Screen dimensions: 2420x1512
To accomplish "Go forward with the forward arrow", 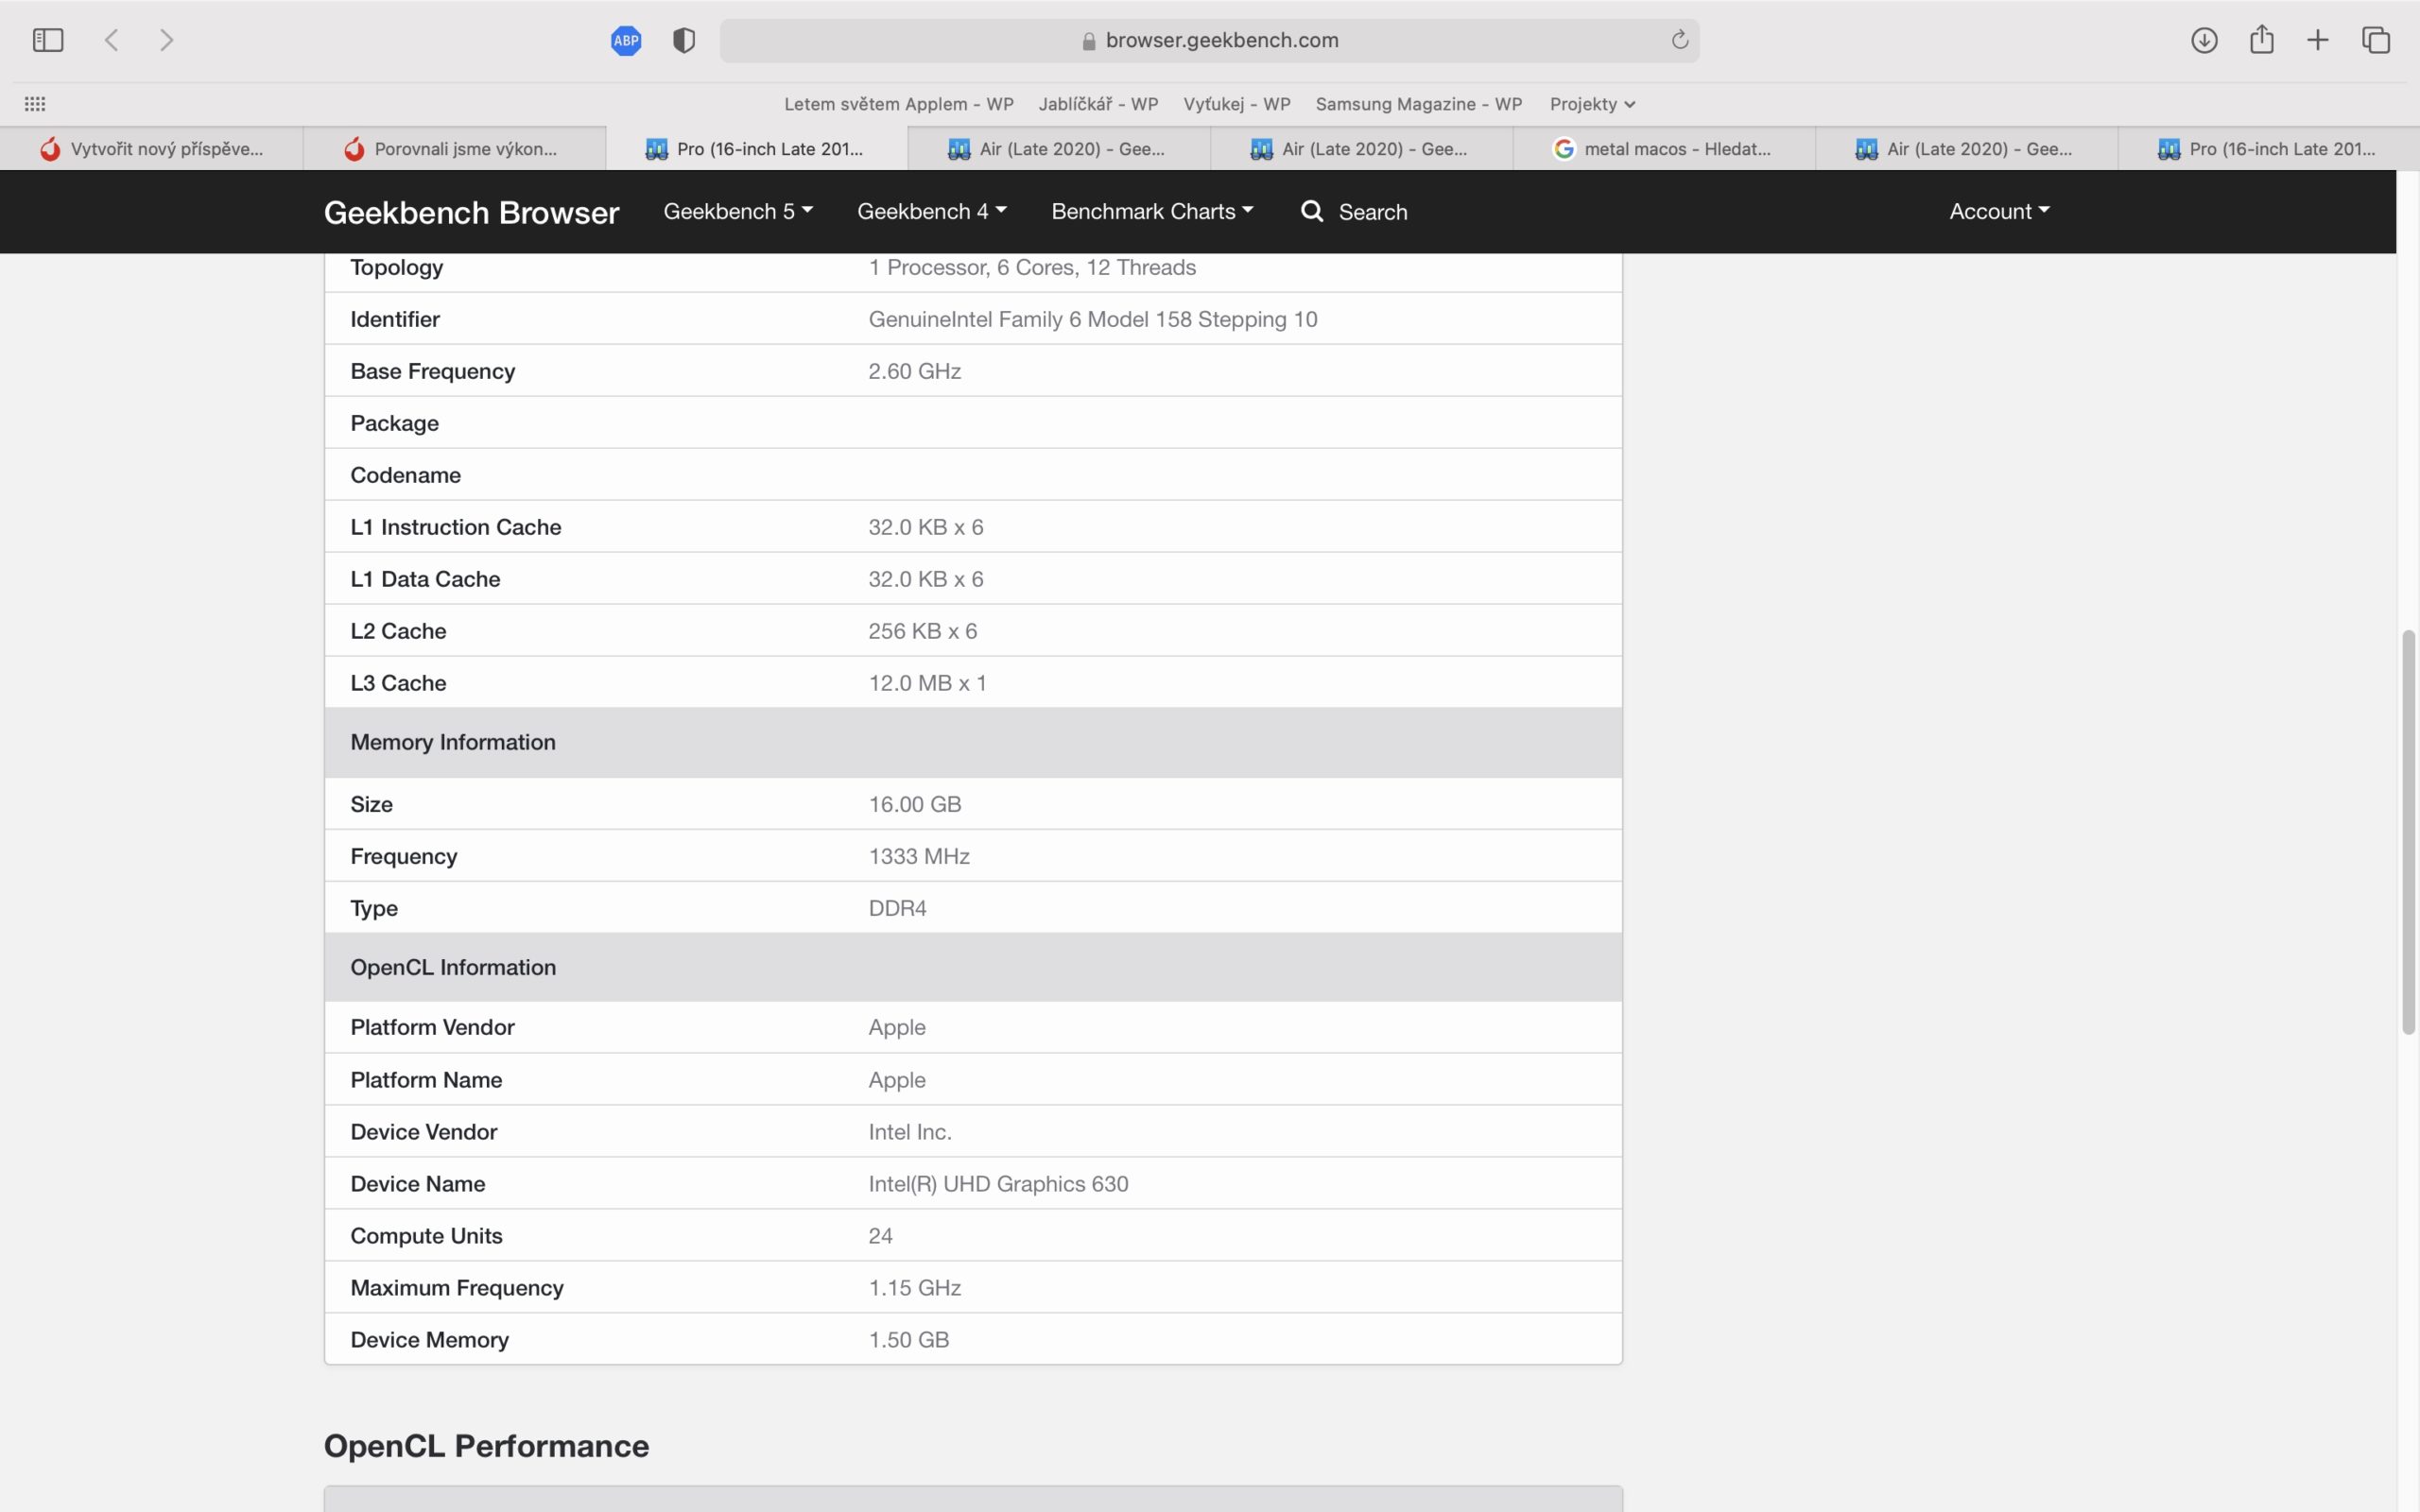I will point(167,40).
